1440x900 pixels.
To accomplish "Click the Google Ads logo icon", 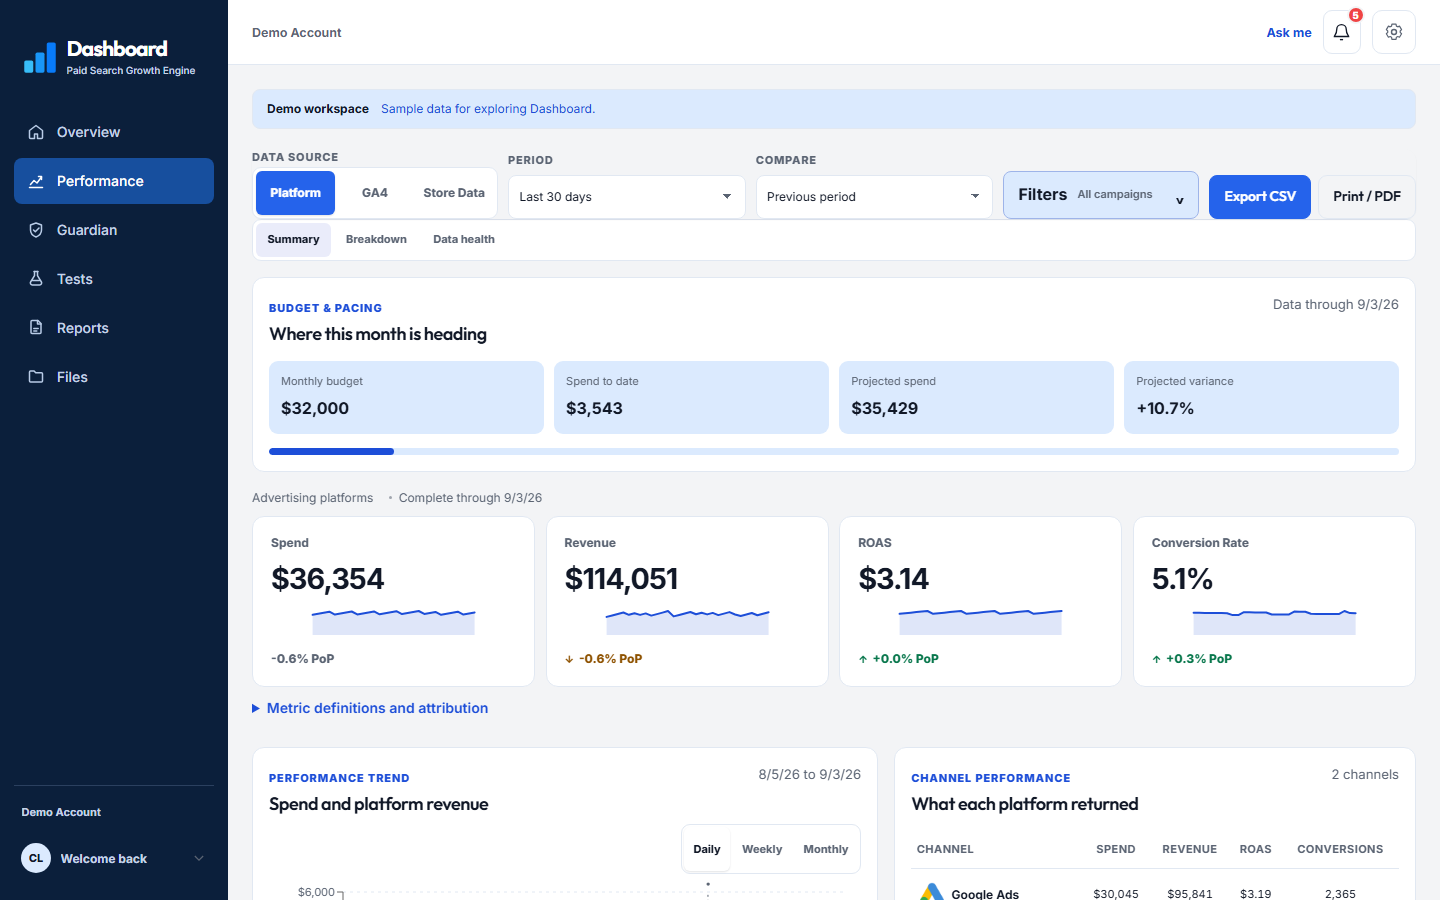I will click(x=932, y=892).
